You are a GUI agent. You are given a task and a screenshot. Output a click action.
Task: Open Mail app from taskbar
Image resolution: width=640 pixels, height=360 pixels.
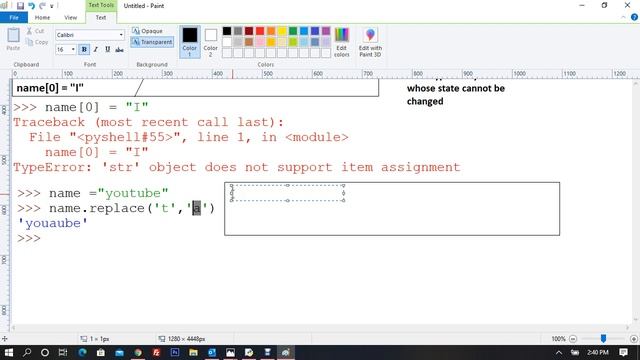tap(119, 353)
